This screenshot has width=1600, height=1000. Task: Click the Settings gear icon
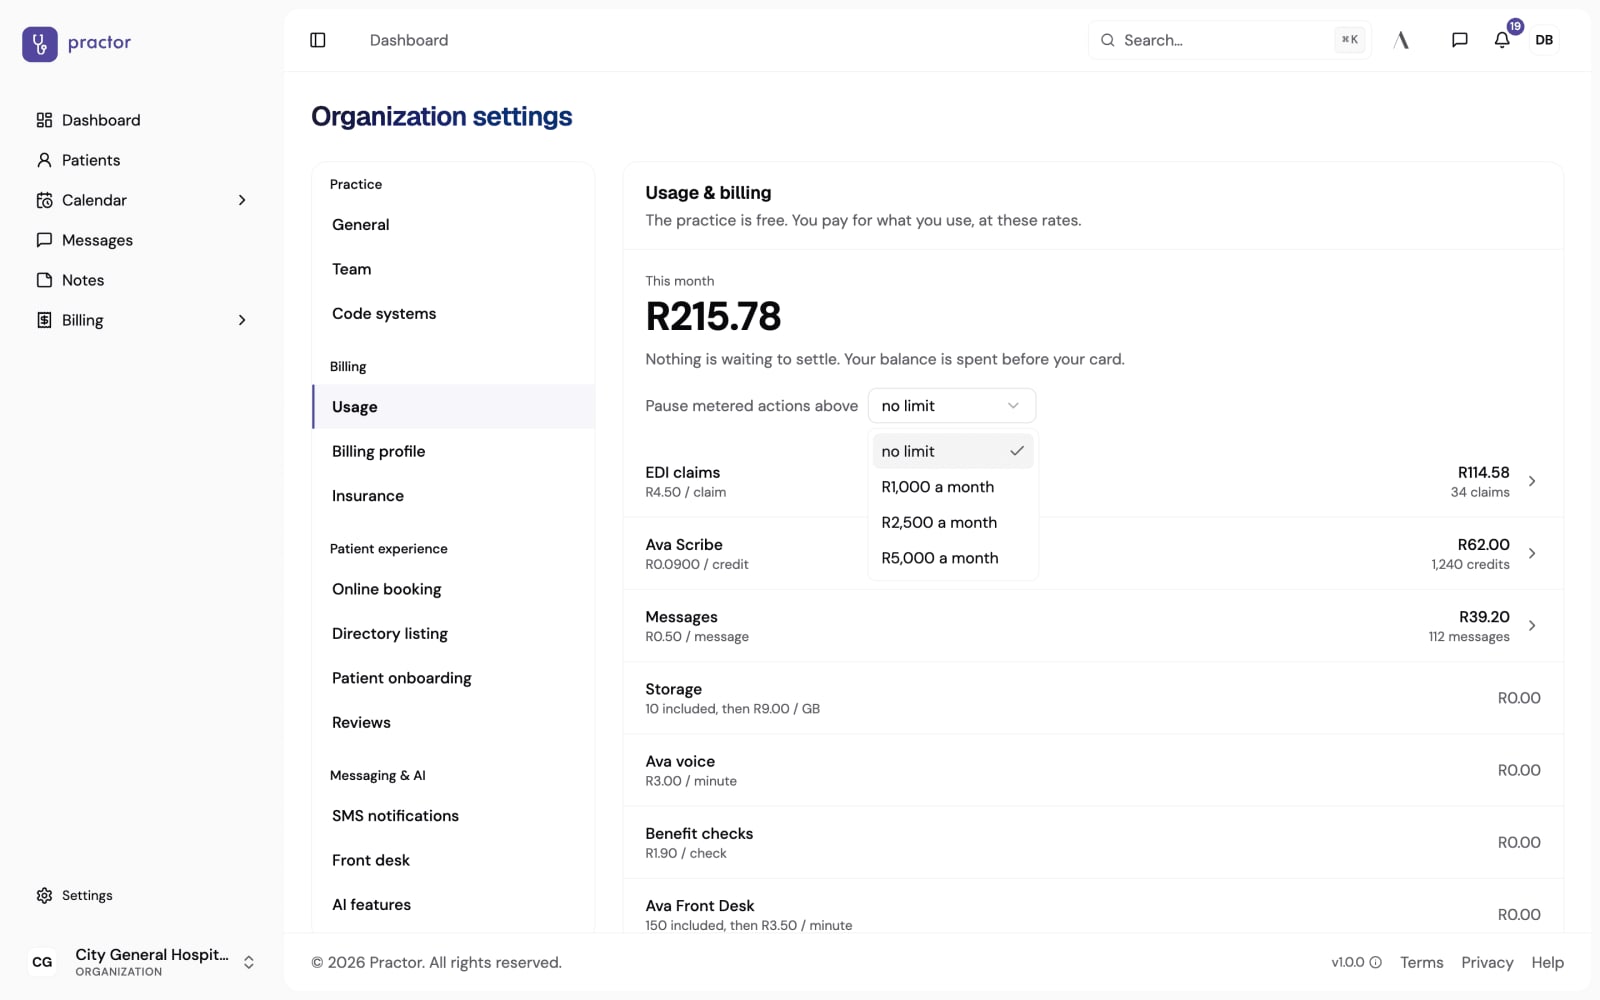(x=44, y=896)
